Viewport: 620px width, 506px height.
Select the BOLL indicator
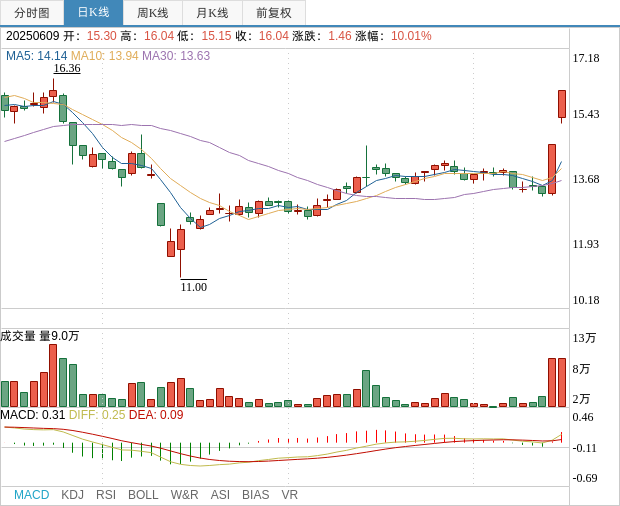[143, 495]
